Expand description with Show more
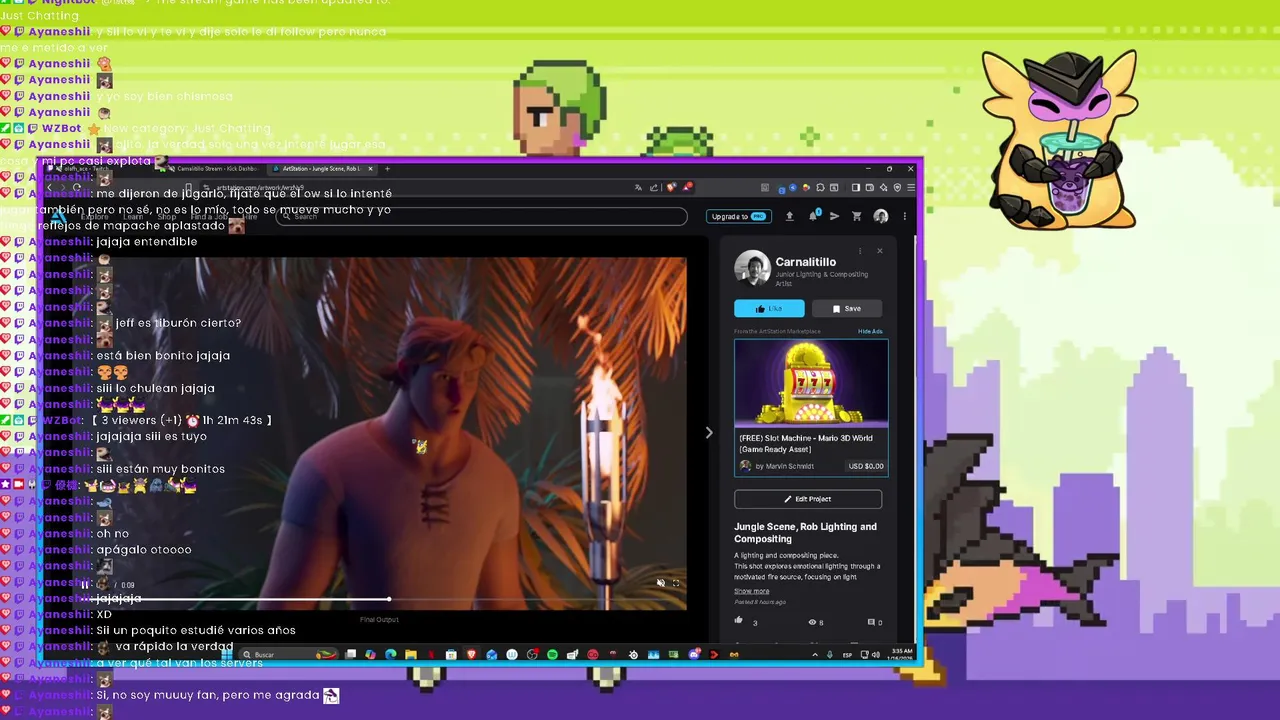 click(751, 591)
